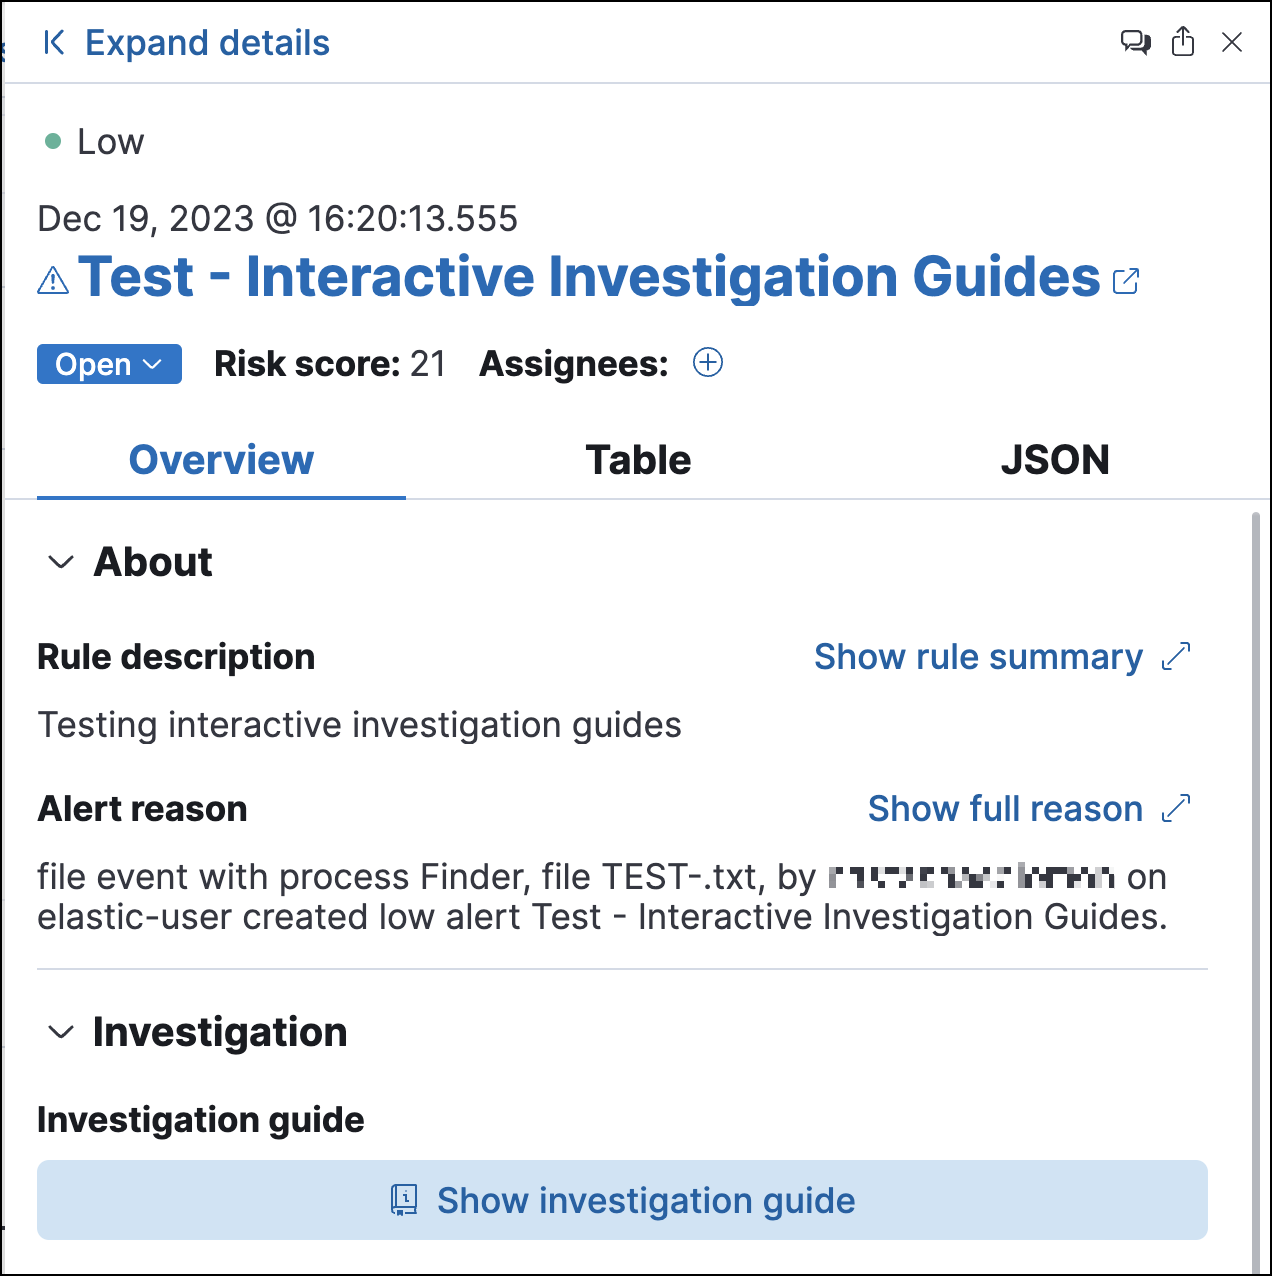Viewport: 1272px width, 1276px height.
Task: Open the add note comment icon
Action: (1135, 42)
